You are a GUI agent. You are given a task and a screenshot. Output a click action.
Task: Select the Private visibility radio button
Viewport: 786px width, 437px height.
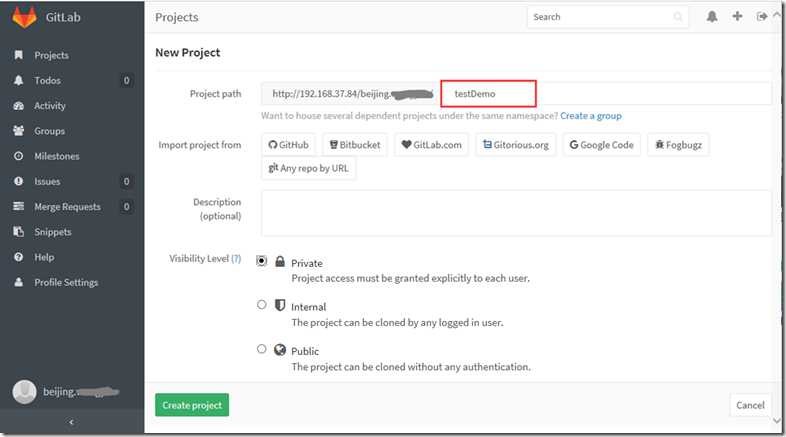point(262,261)
